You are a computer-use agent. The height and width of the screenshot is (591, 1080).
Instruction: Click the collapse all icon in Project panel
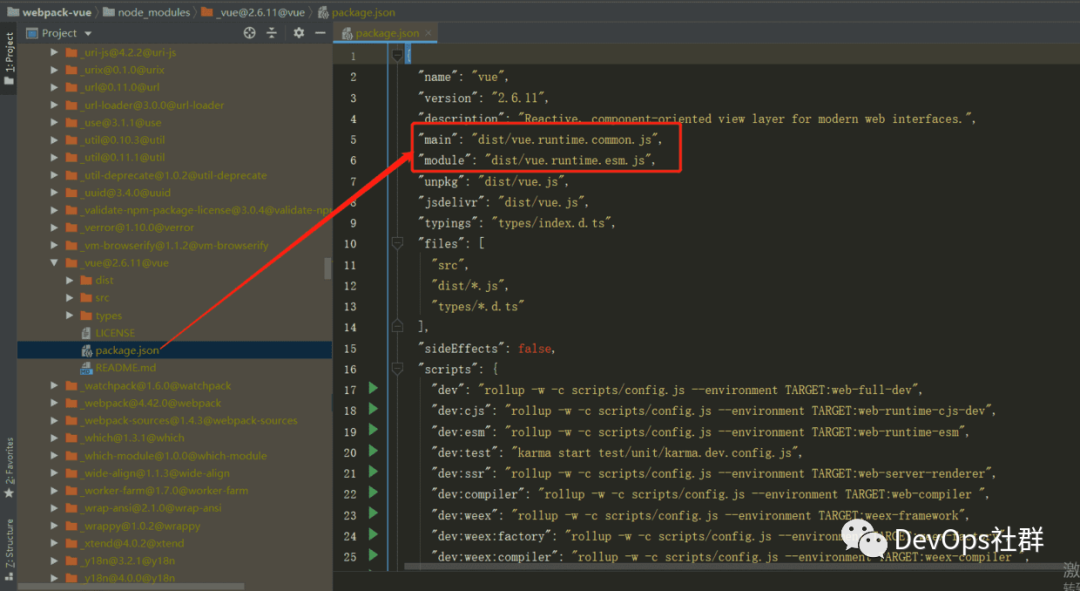pyautogui.click(x=271, y=32)
